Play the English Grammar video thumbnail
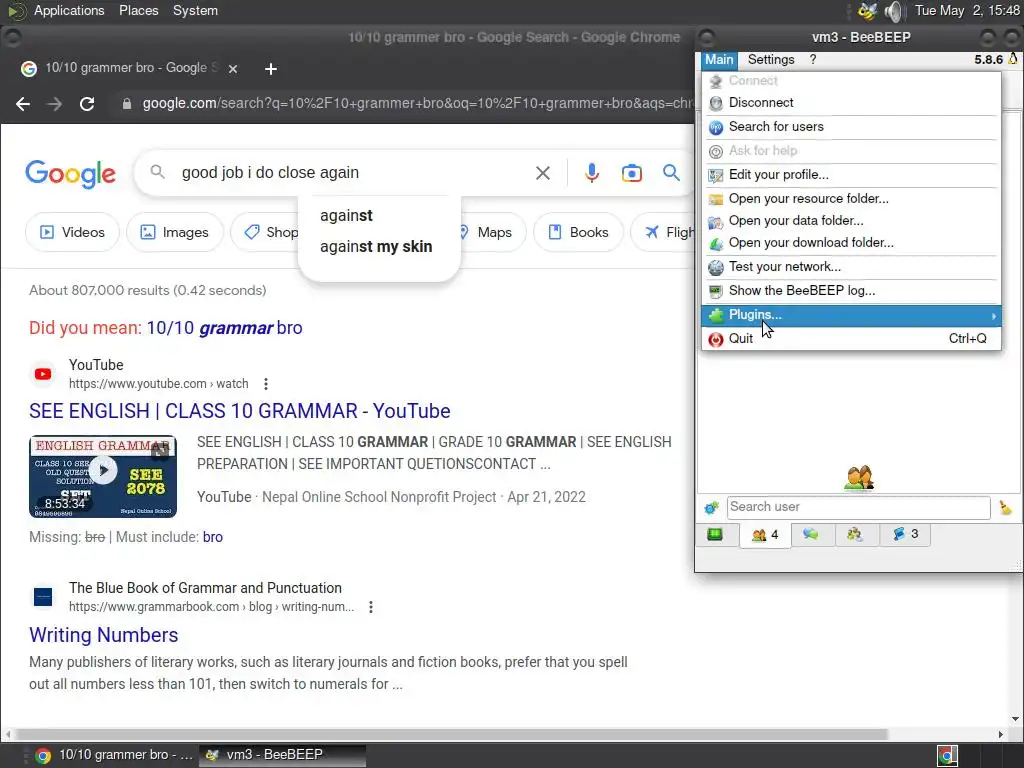The height and width of the screenshot is (768, 1024). pos(103,477)
